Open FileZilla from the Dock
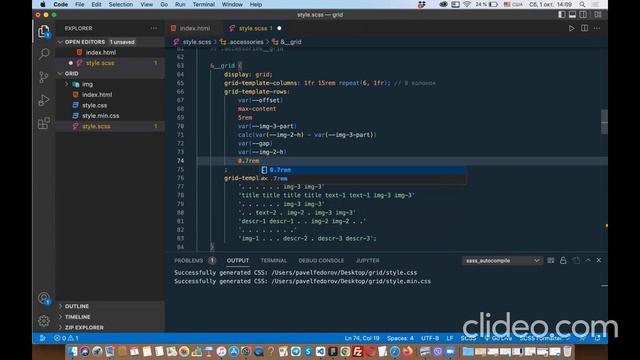The width and height of the screenshot is (640, 360). click(x=357, y=351)
